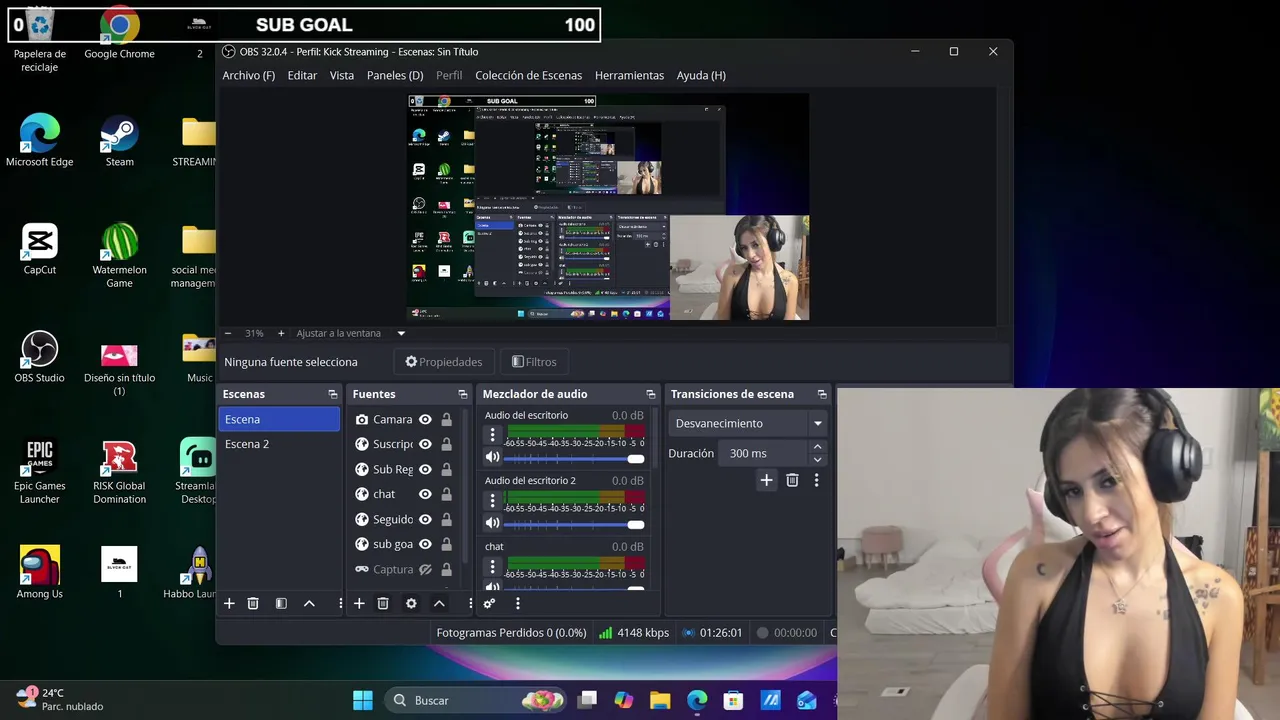The width and height of the screenshot is (1280, 720).
Task: Click the OBS preview canvas
Action: click(609, 208)
